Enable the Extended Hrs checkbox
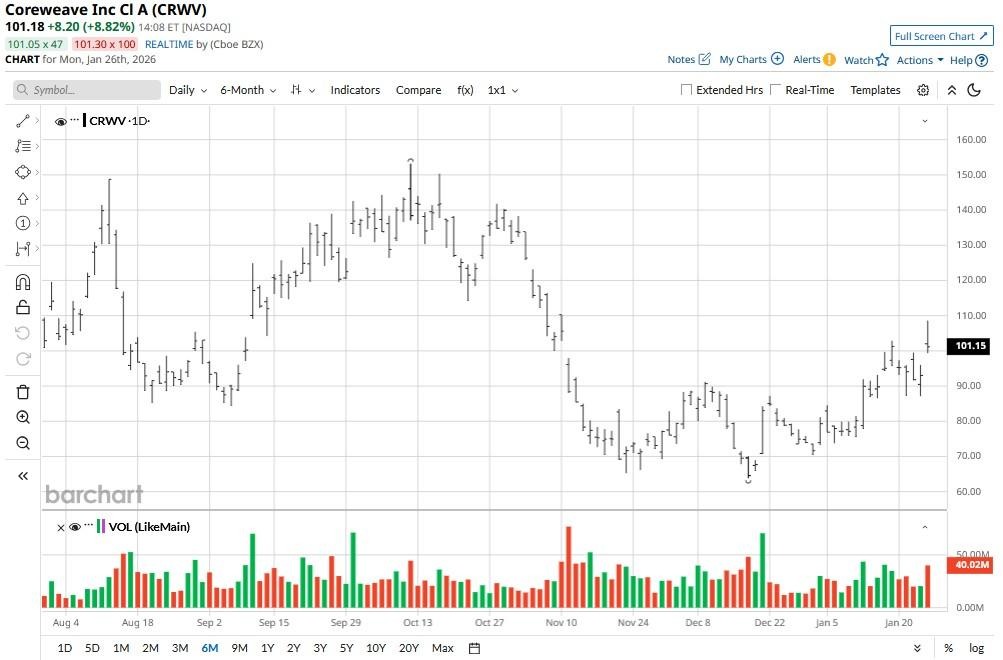 [686, 90]
